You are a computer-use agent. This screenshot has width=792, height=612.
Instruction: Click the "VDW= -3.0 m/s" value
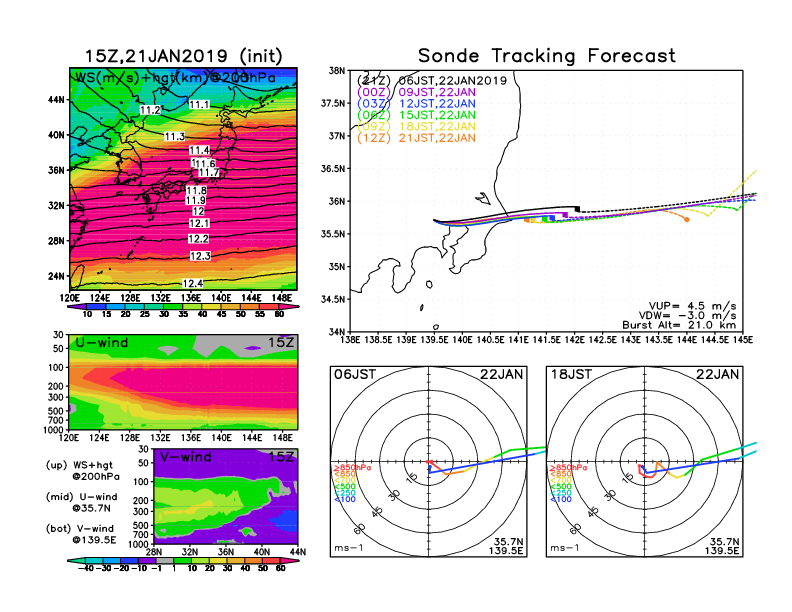pos(687,316)
